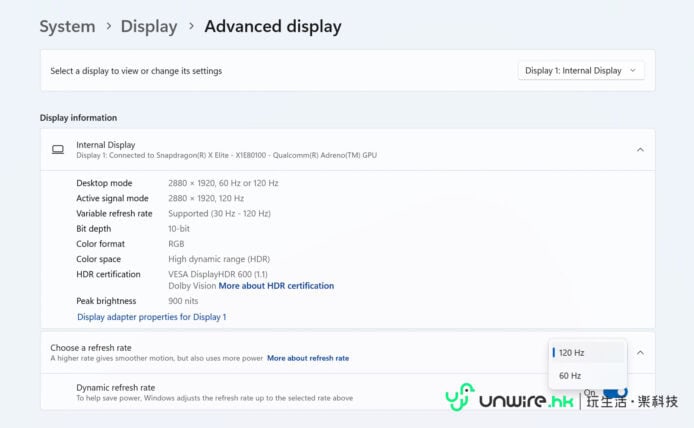Click the chevron before Advanced display
The image size is (694, 428).
[x=191, y=27]
